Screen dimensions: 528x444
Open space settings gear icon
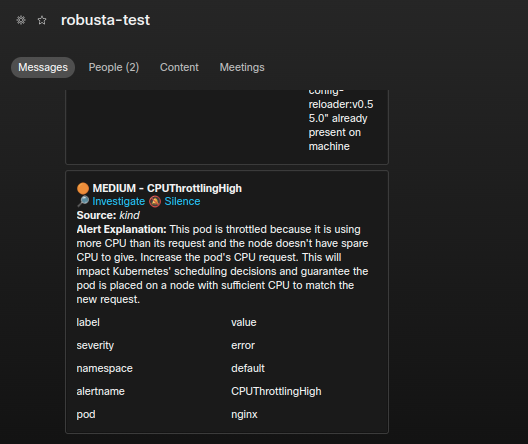[21, 20]
